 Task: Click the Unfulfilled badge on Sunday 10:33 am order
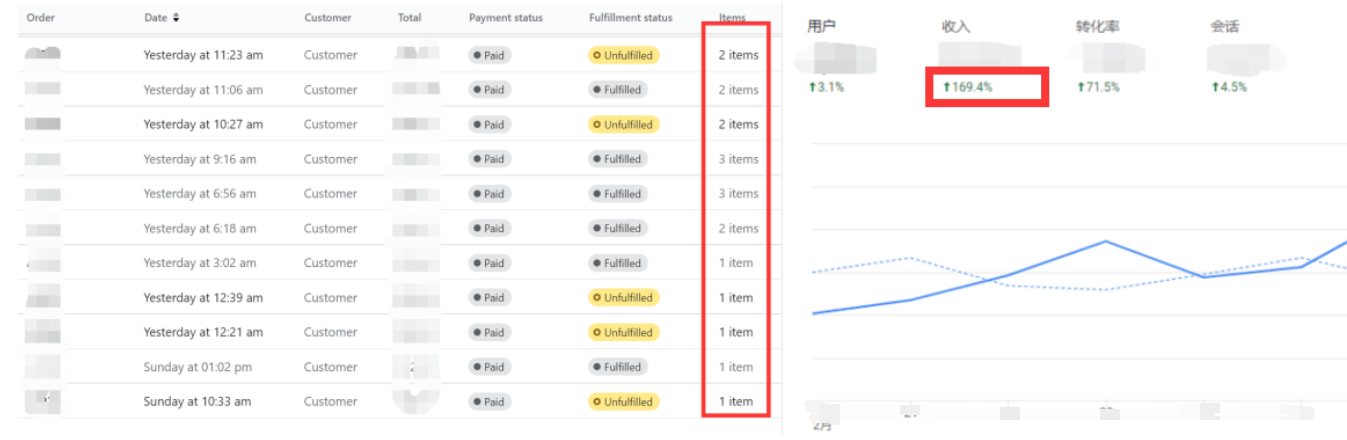pyautogui.click(x=623, y=402)
